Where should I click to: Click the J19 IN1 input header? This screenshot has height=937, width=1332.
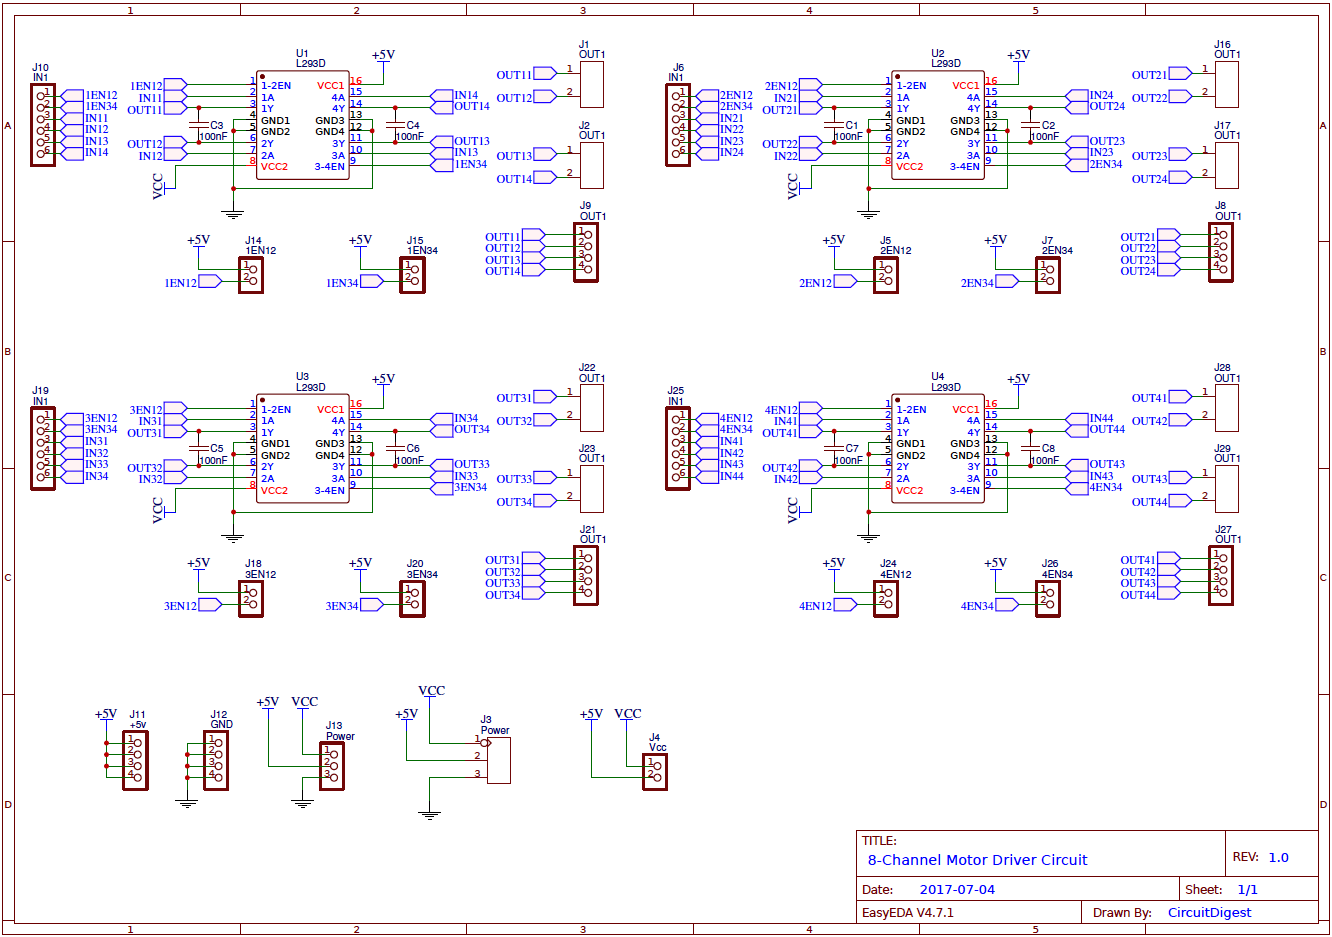point(43,448)
